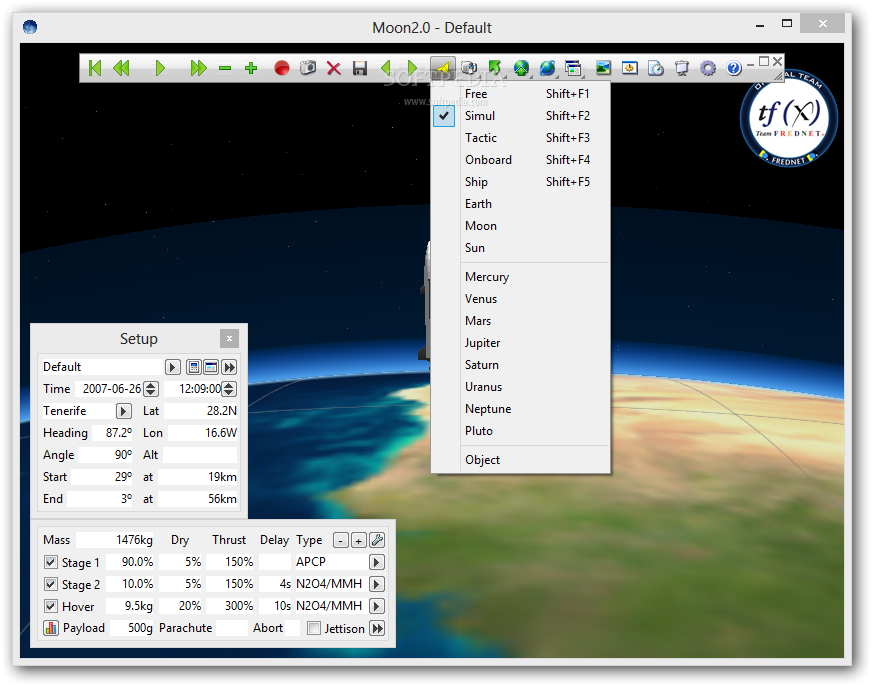Uncheck the Hover checkbox

(51, 606)
